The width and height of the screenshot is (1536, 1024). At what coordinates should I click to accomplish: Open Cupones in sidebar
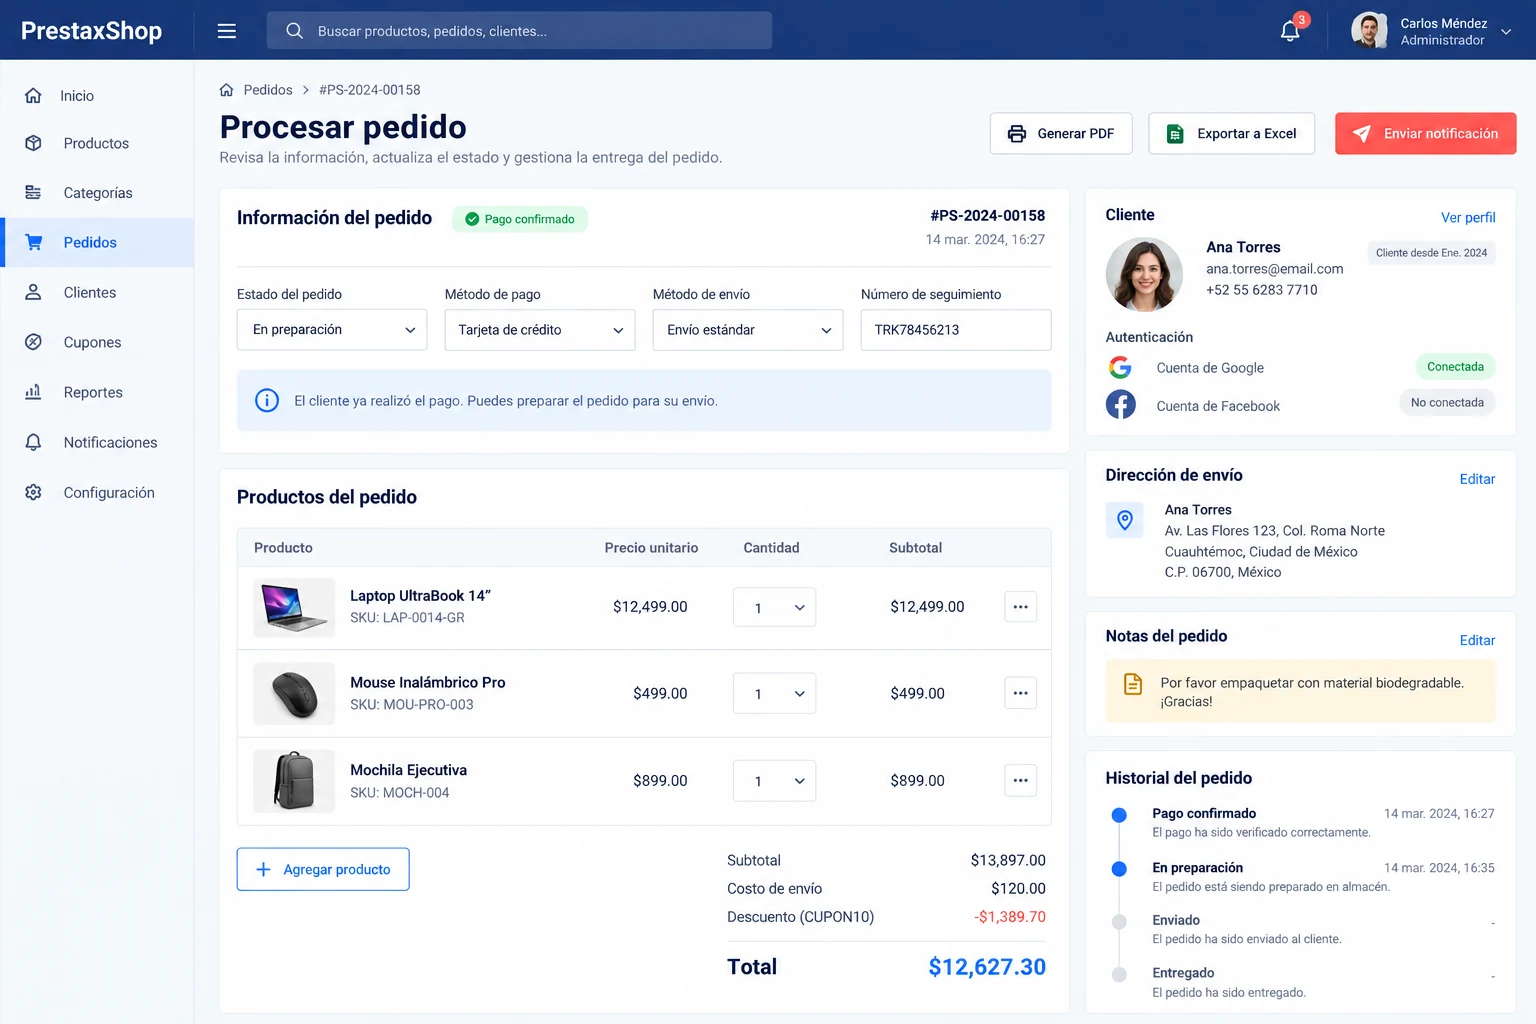[97, 342]
